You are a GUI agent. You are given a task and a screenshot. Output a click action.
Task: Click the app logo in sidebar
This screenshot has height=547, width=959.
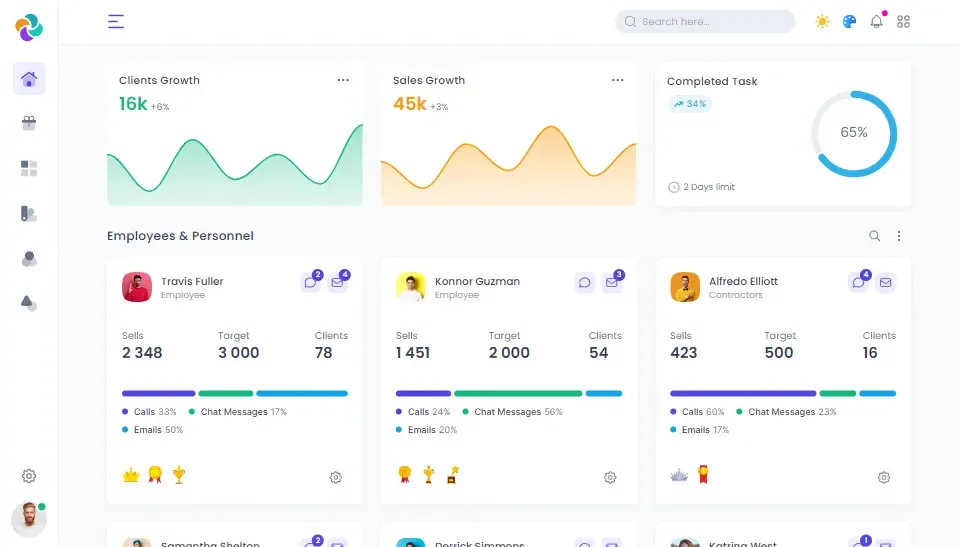(29, 27)
